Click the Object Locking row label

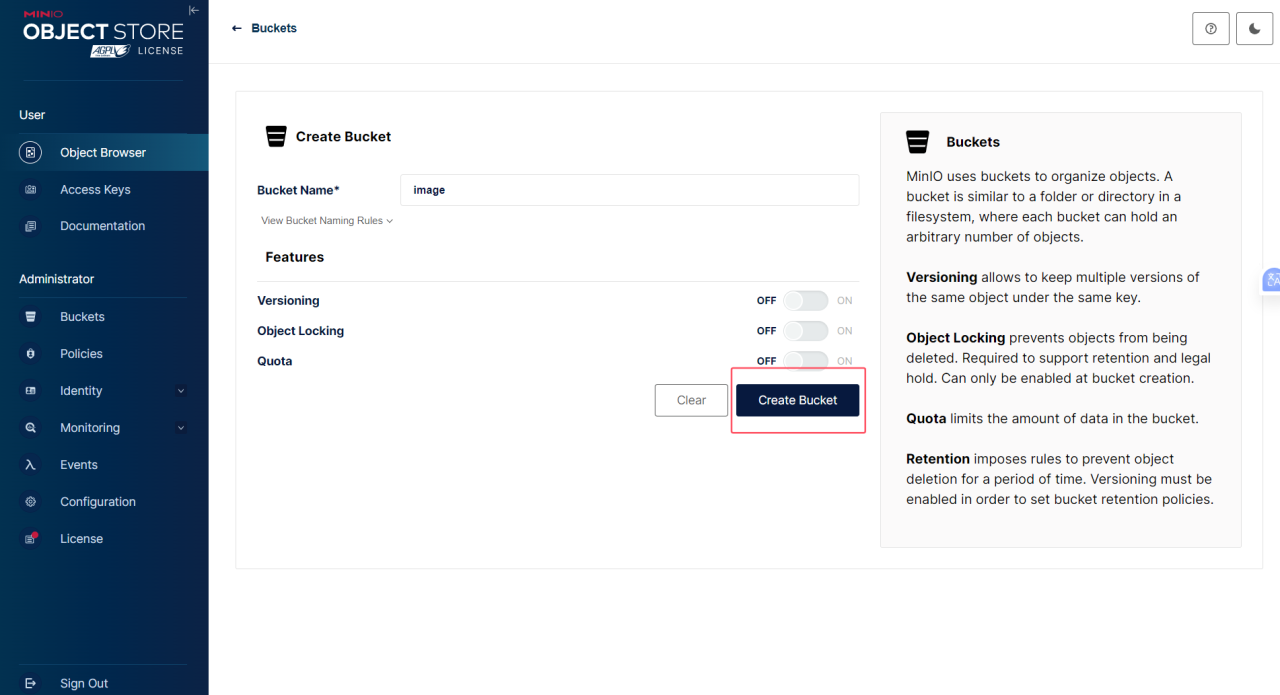pos(300,331)
